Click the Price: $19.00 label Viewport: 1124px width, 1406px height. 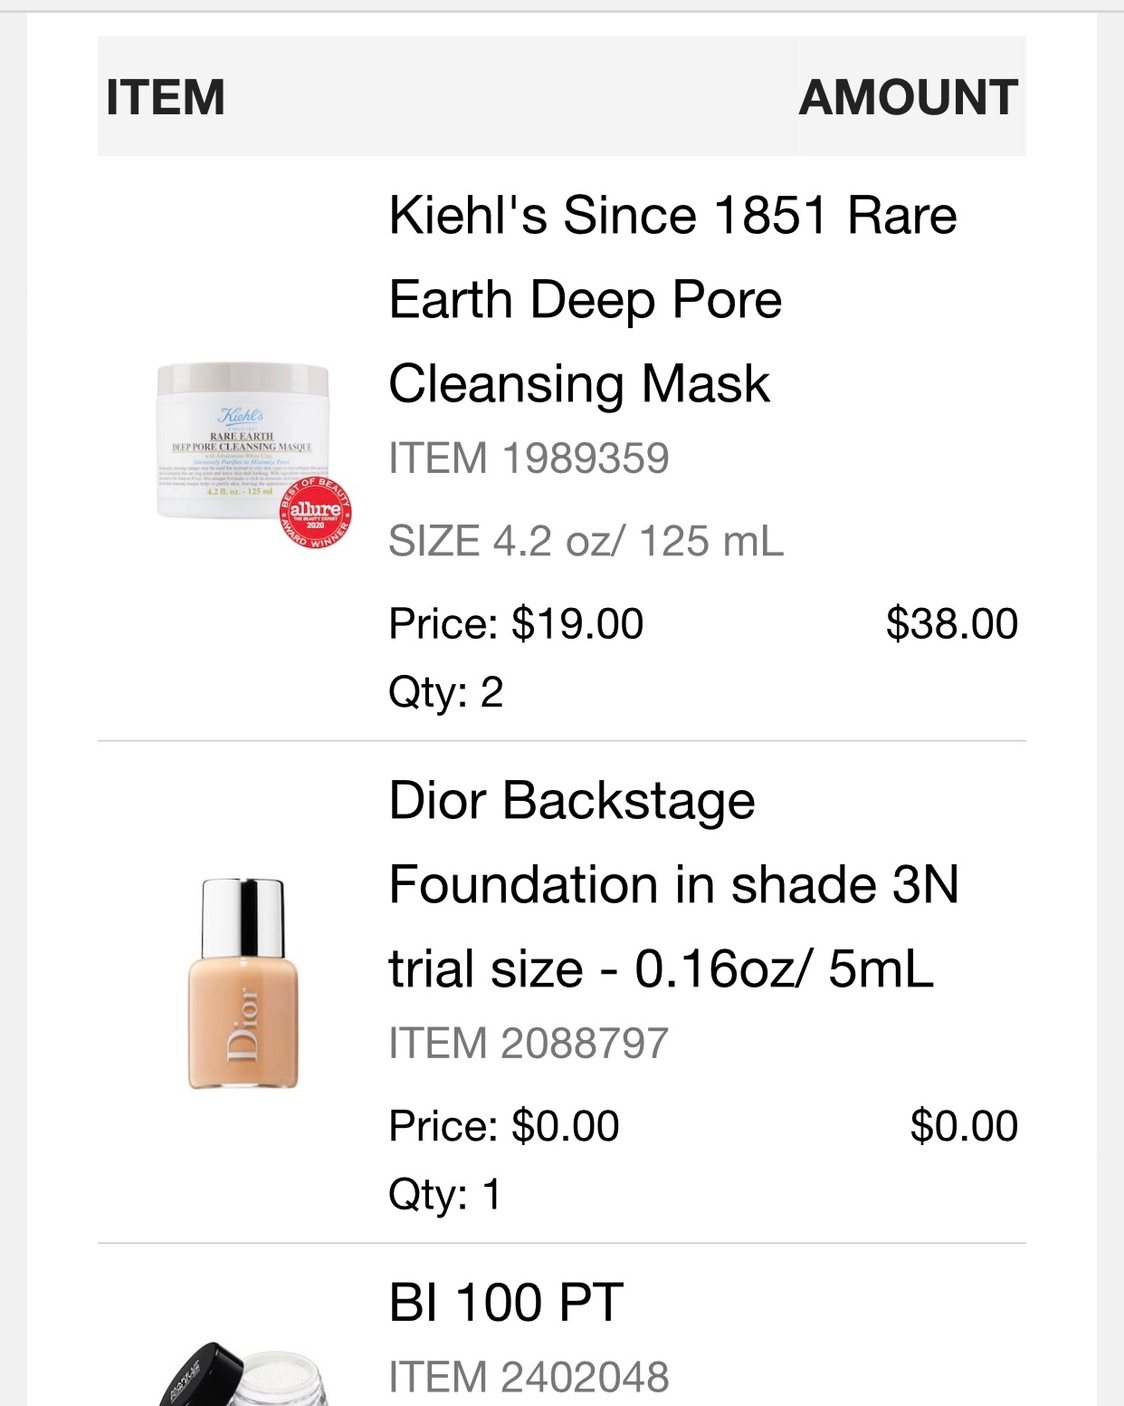[516, 624]
